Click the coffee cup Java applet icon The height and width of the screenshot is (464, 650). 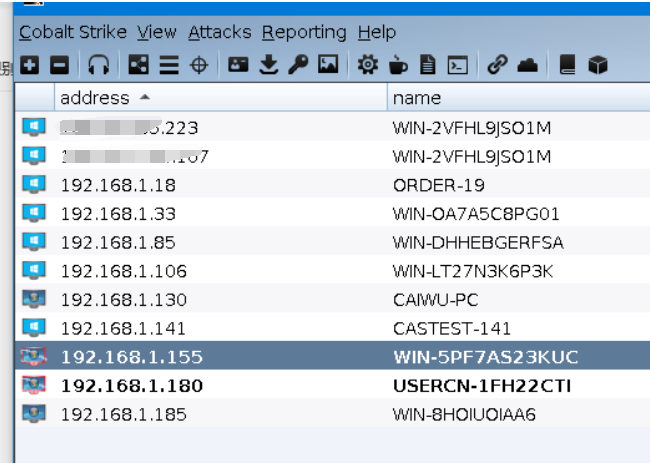point(398,65)
